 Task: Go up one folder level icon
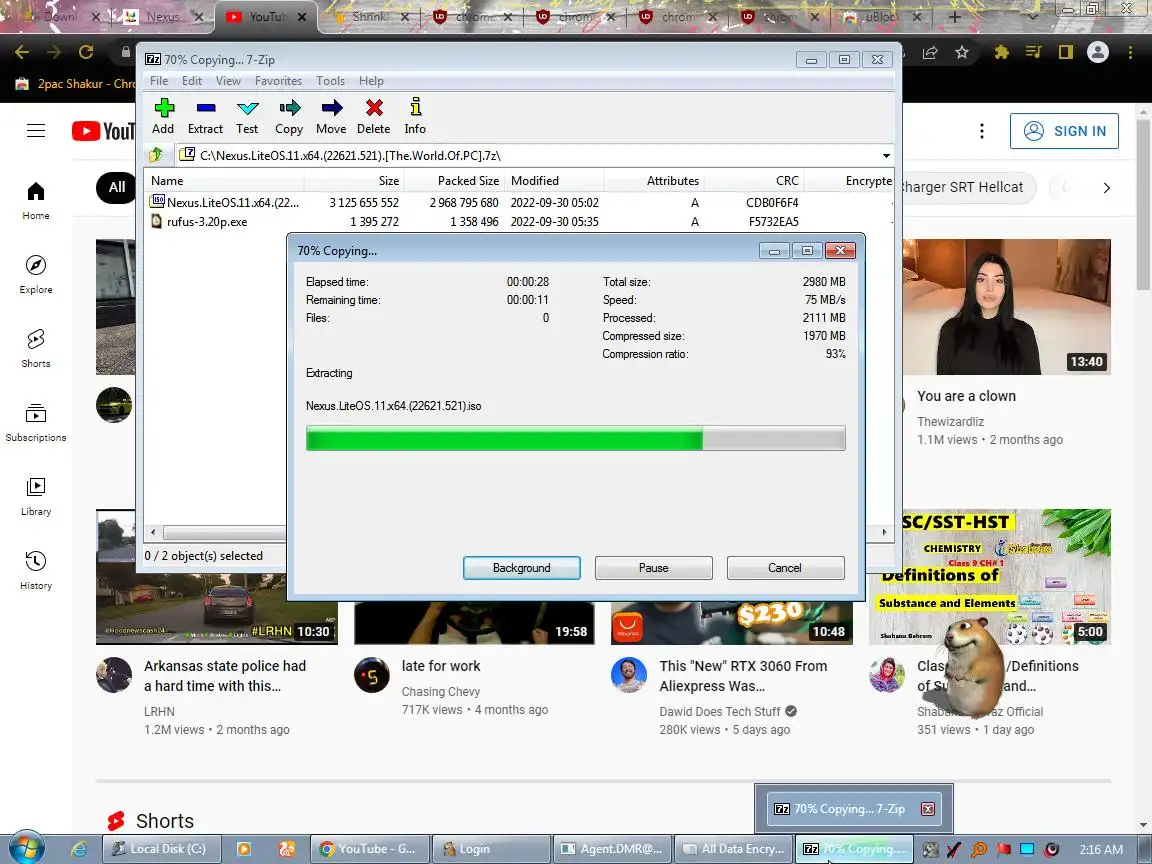click(x=156, y=155)
